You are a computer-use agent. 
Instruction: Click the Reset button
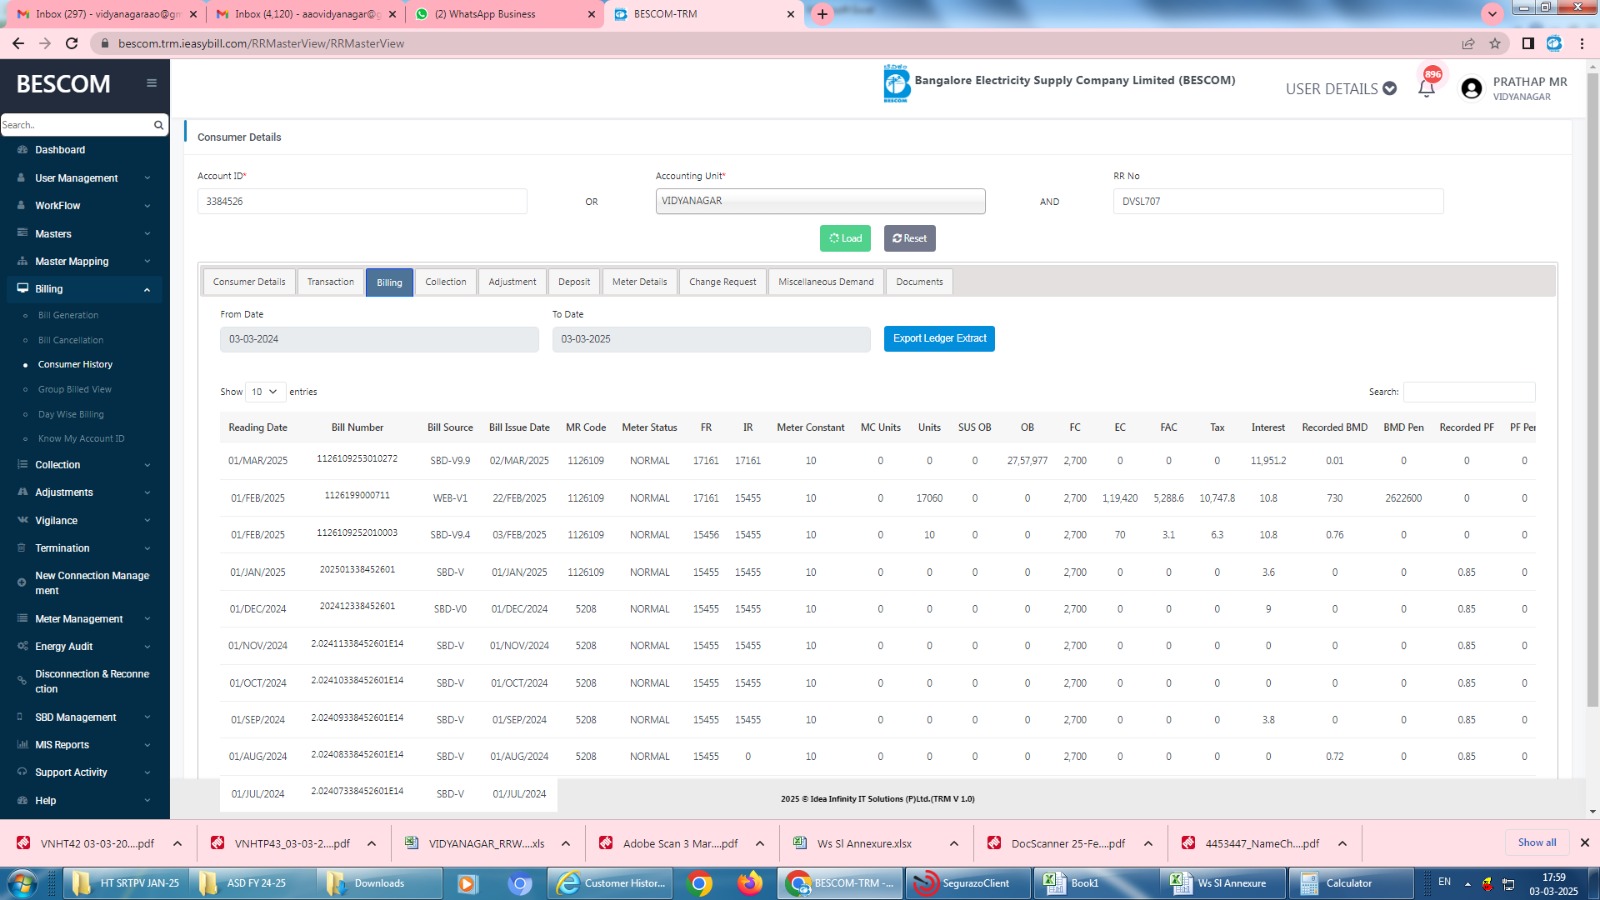[x=910, y=238]
